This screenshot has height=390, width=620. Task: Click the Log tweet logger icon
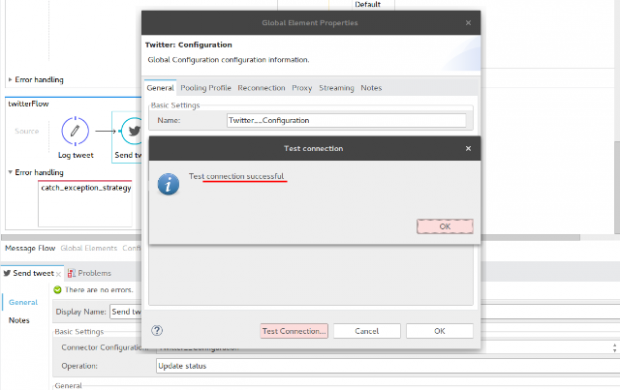tap(75, 131)
